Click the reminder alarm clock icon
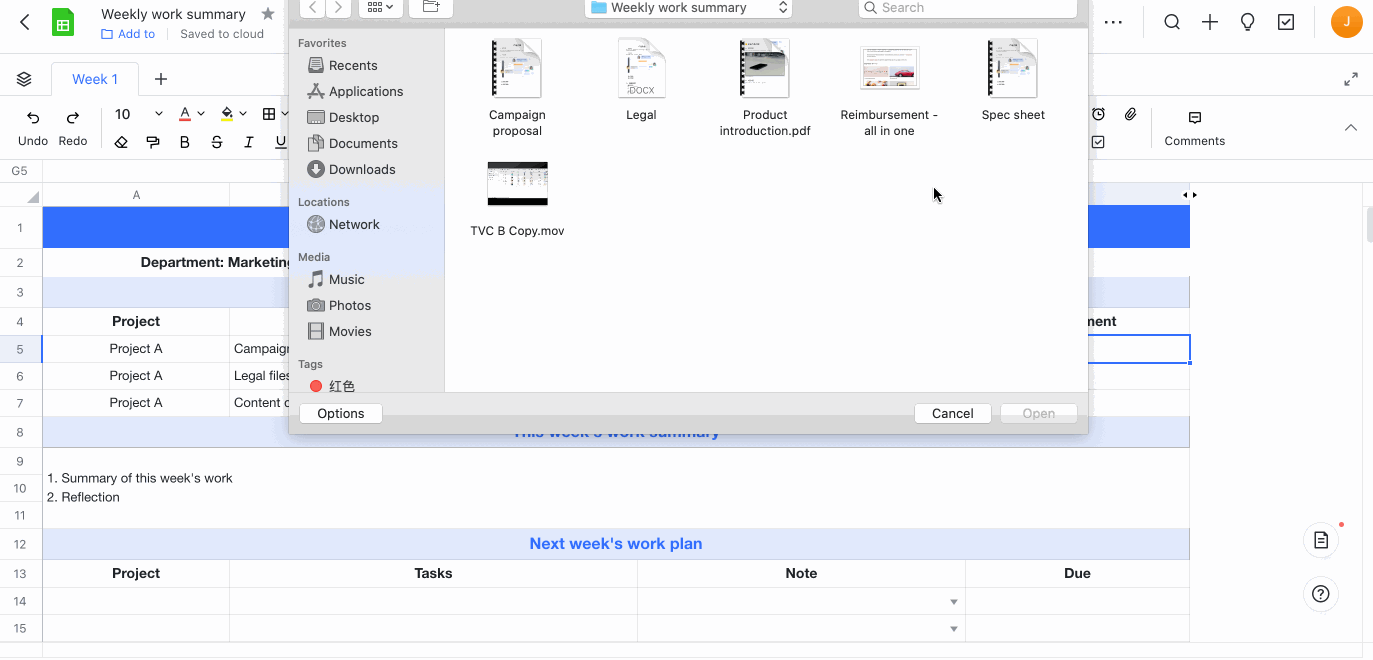This screenshot has height=660, width=1373. point(1098,115)
